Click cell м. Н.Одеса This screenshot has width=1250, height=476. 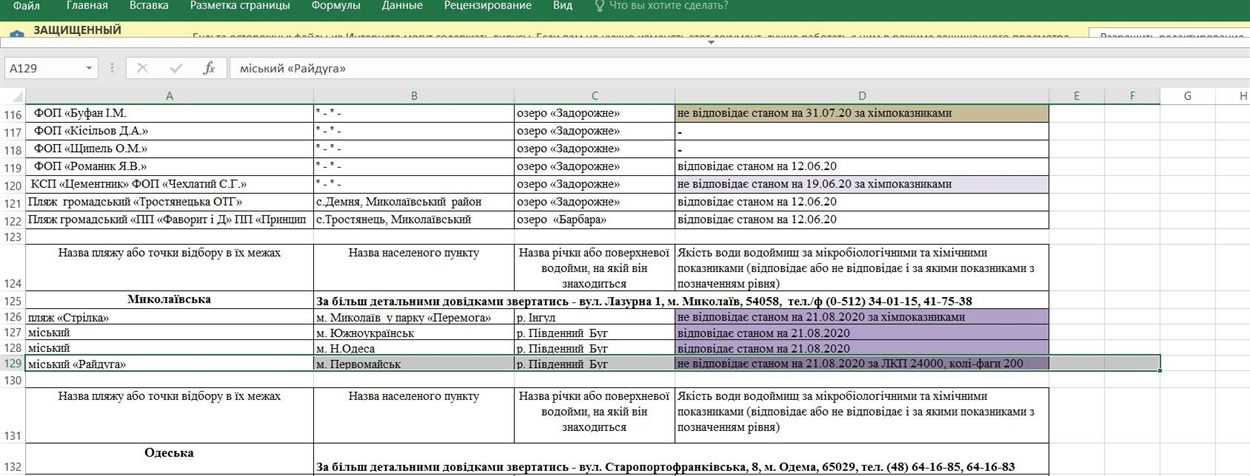tap(413, 347)
